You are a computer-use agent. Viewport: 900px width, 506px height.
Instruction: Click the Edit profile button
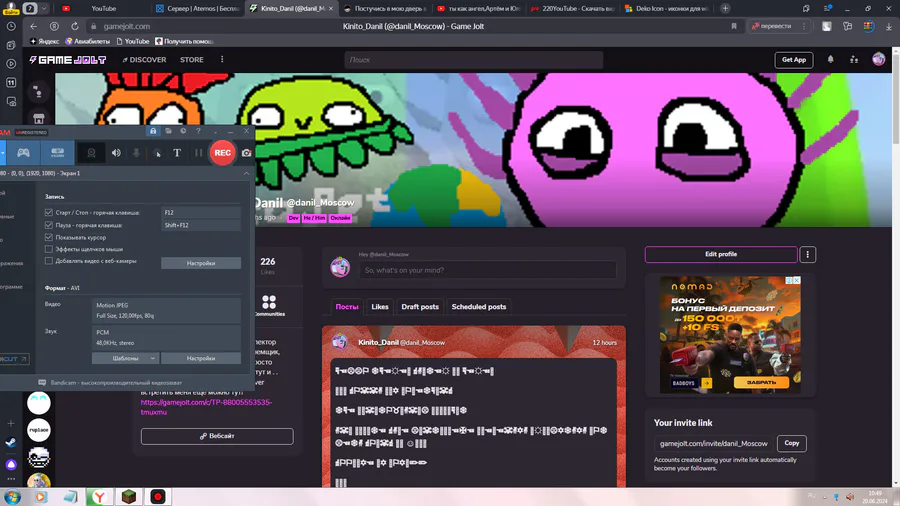click(x=721, y=254)
